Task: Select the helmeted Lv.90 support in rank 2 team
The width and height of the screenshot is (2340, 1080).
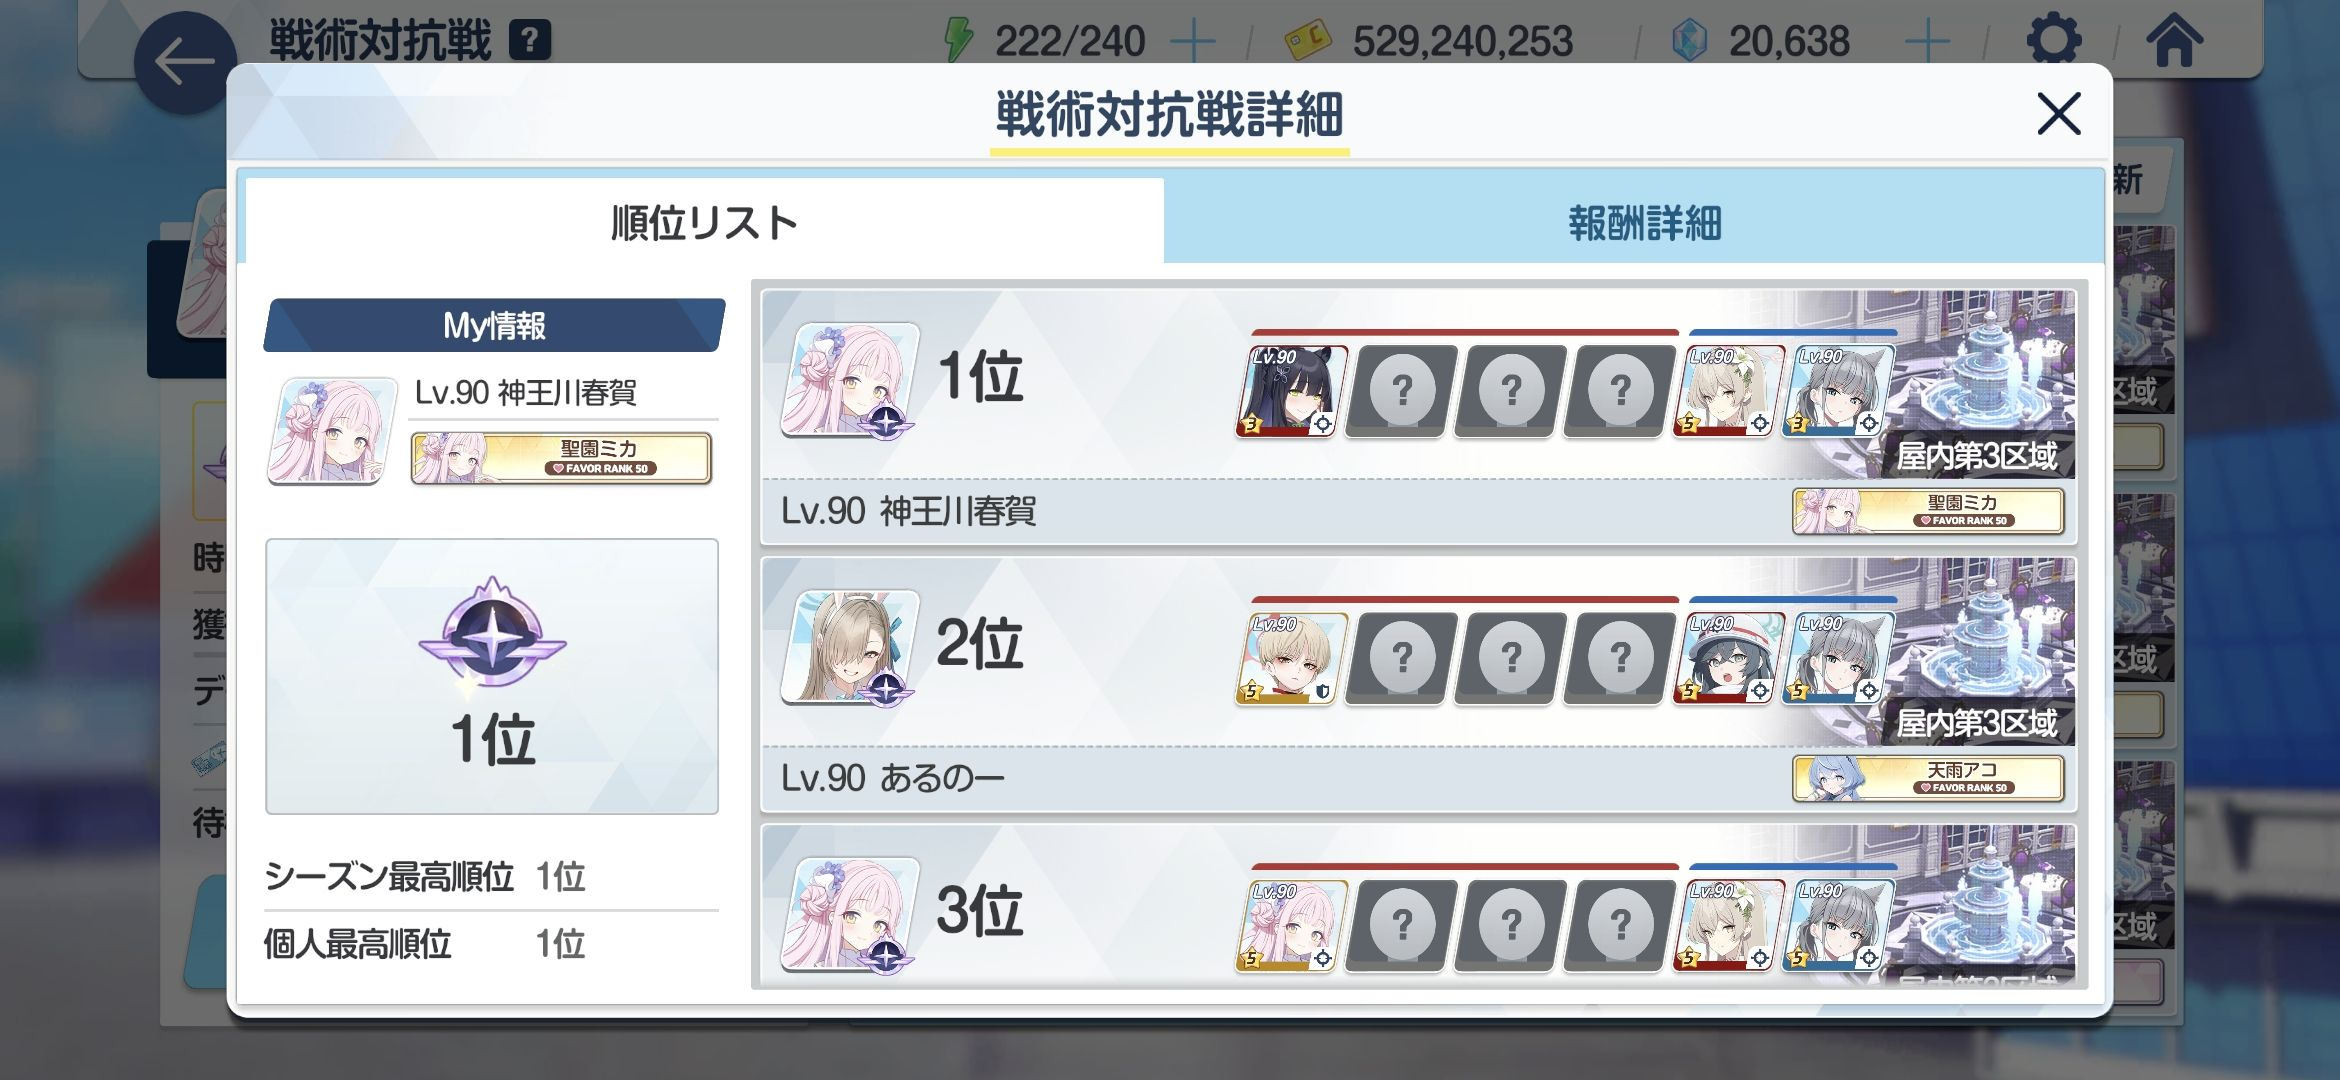Action: pos(1728,658)
